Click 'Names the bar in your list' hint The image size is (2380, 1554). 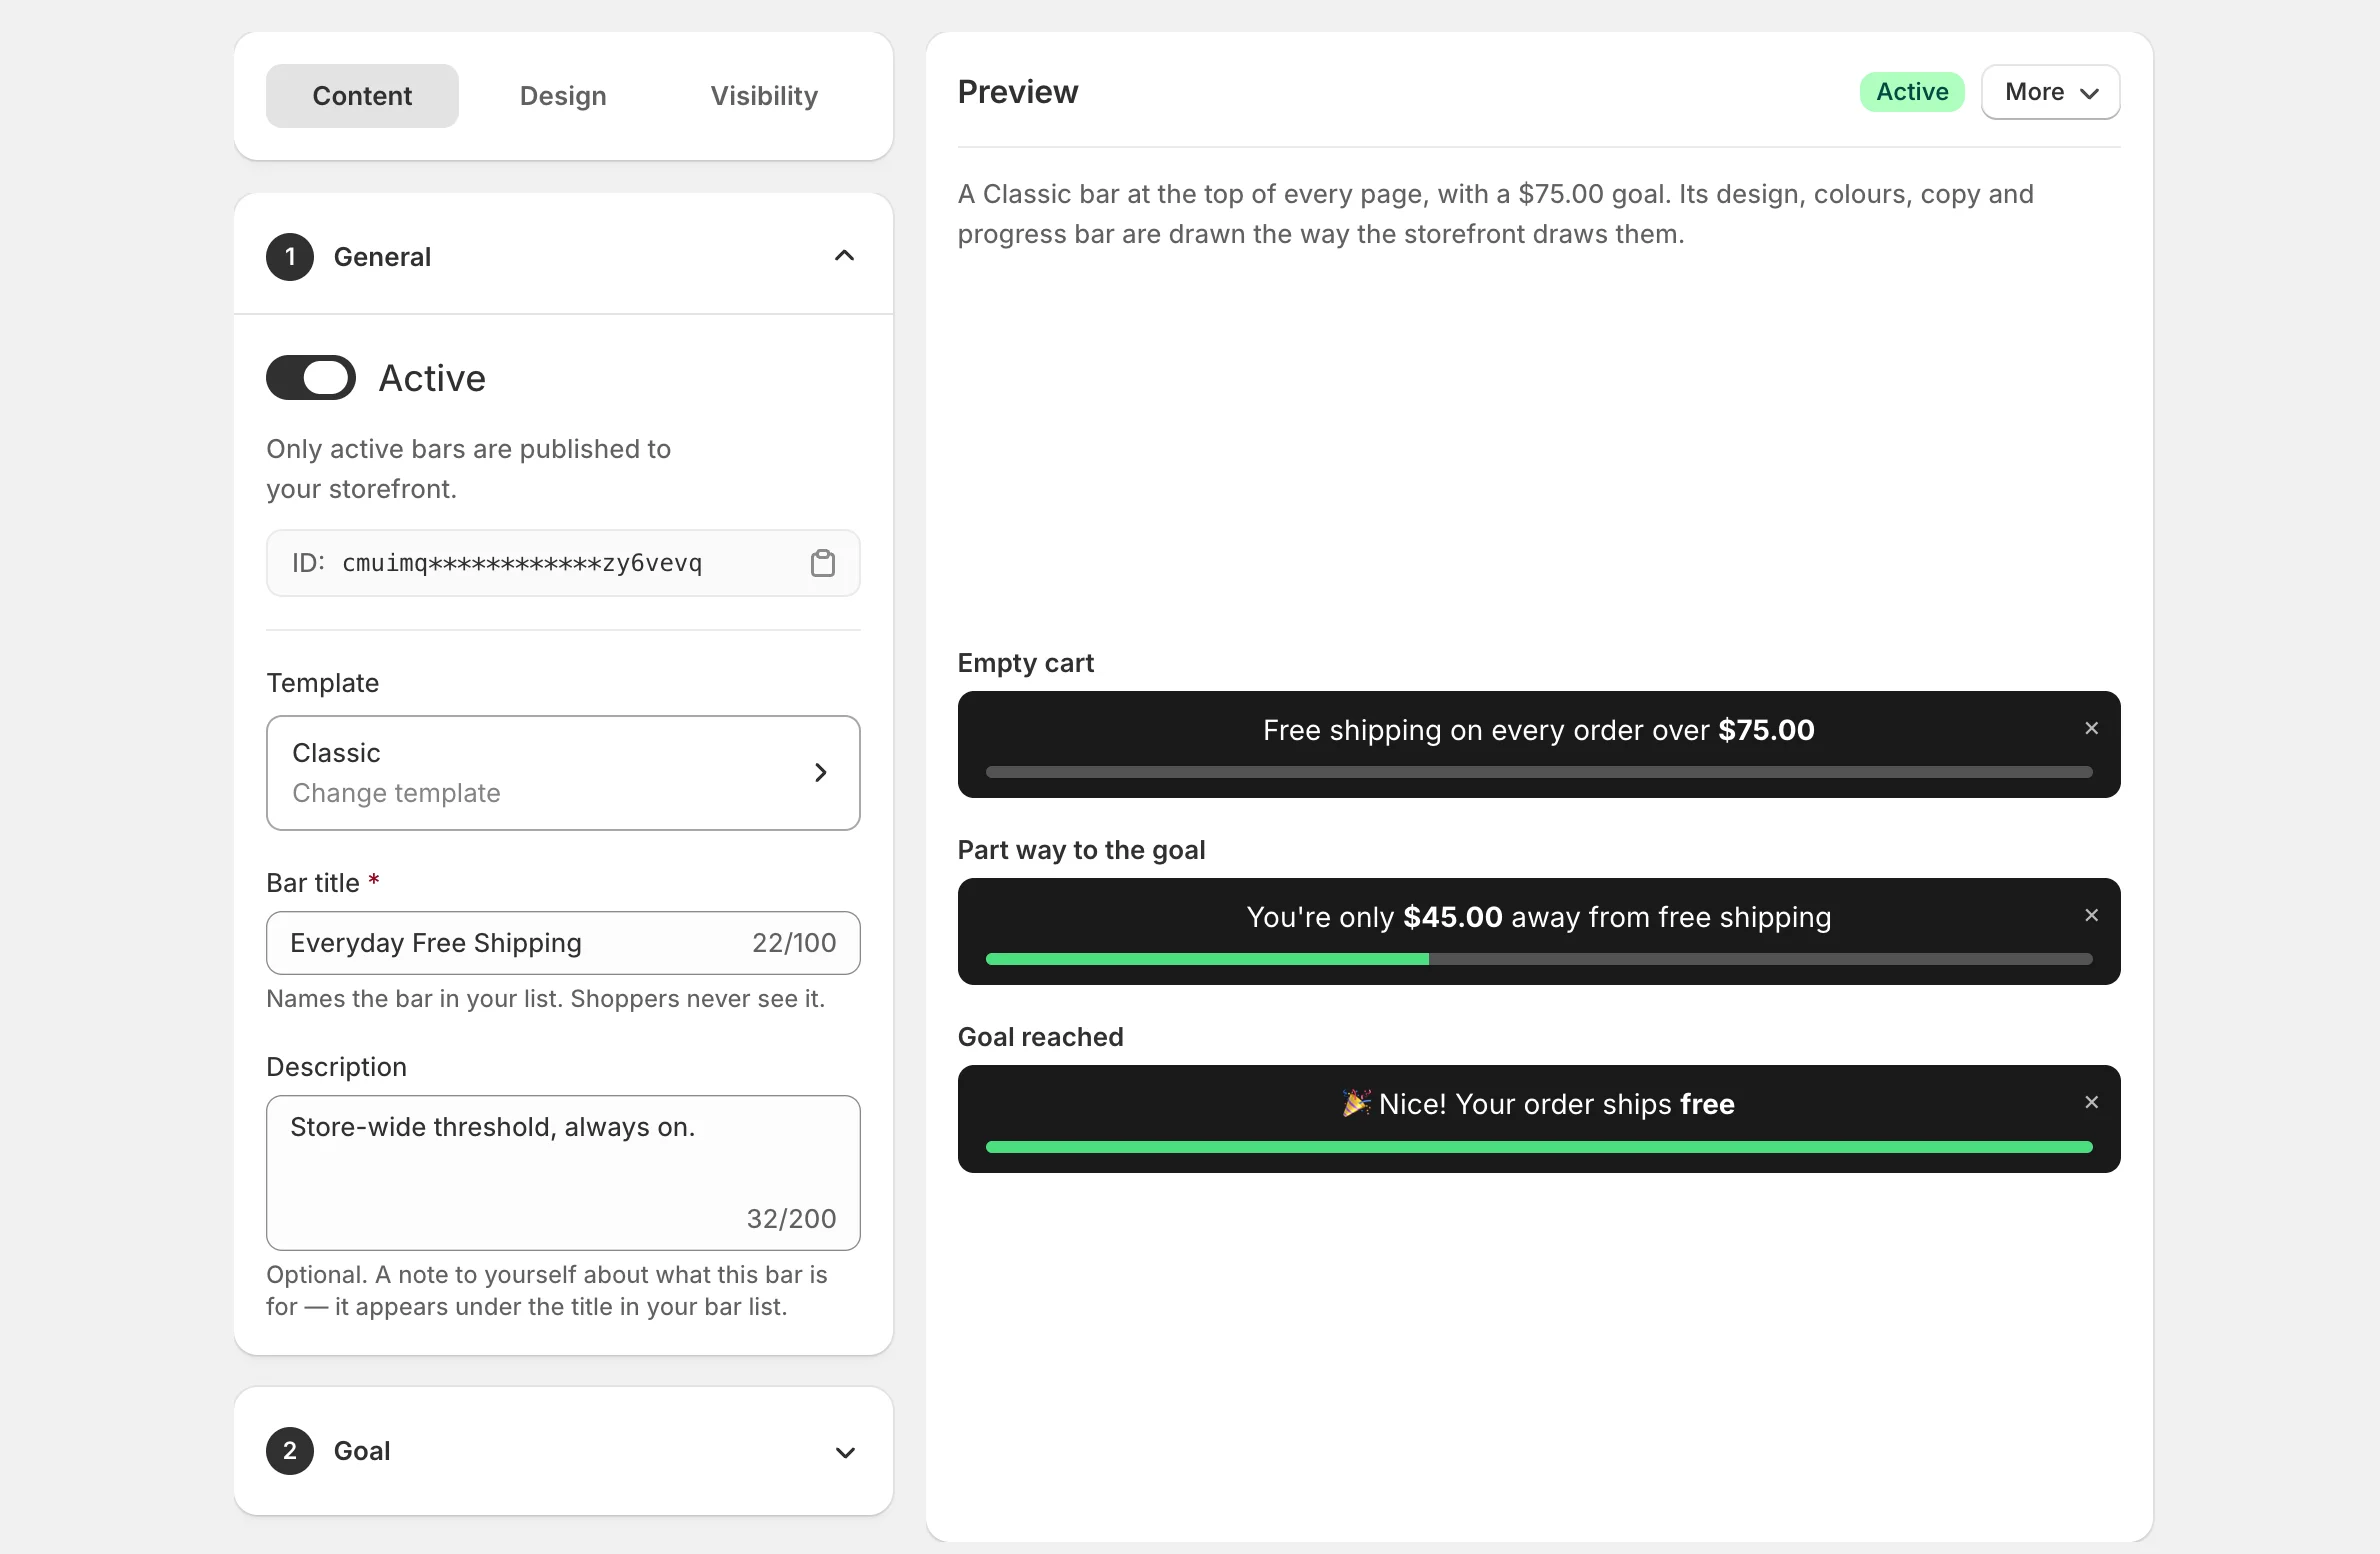coord(545,999)
